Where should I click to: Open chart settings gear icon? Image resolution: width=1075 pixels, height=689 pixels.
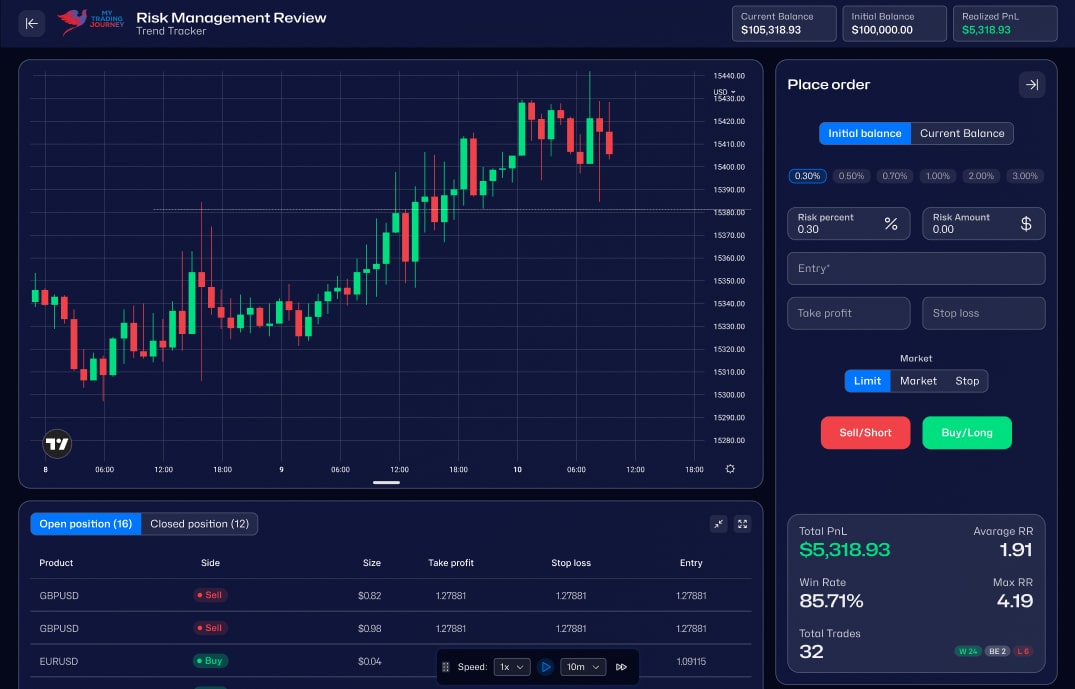(x=730, y=469)
